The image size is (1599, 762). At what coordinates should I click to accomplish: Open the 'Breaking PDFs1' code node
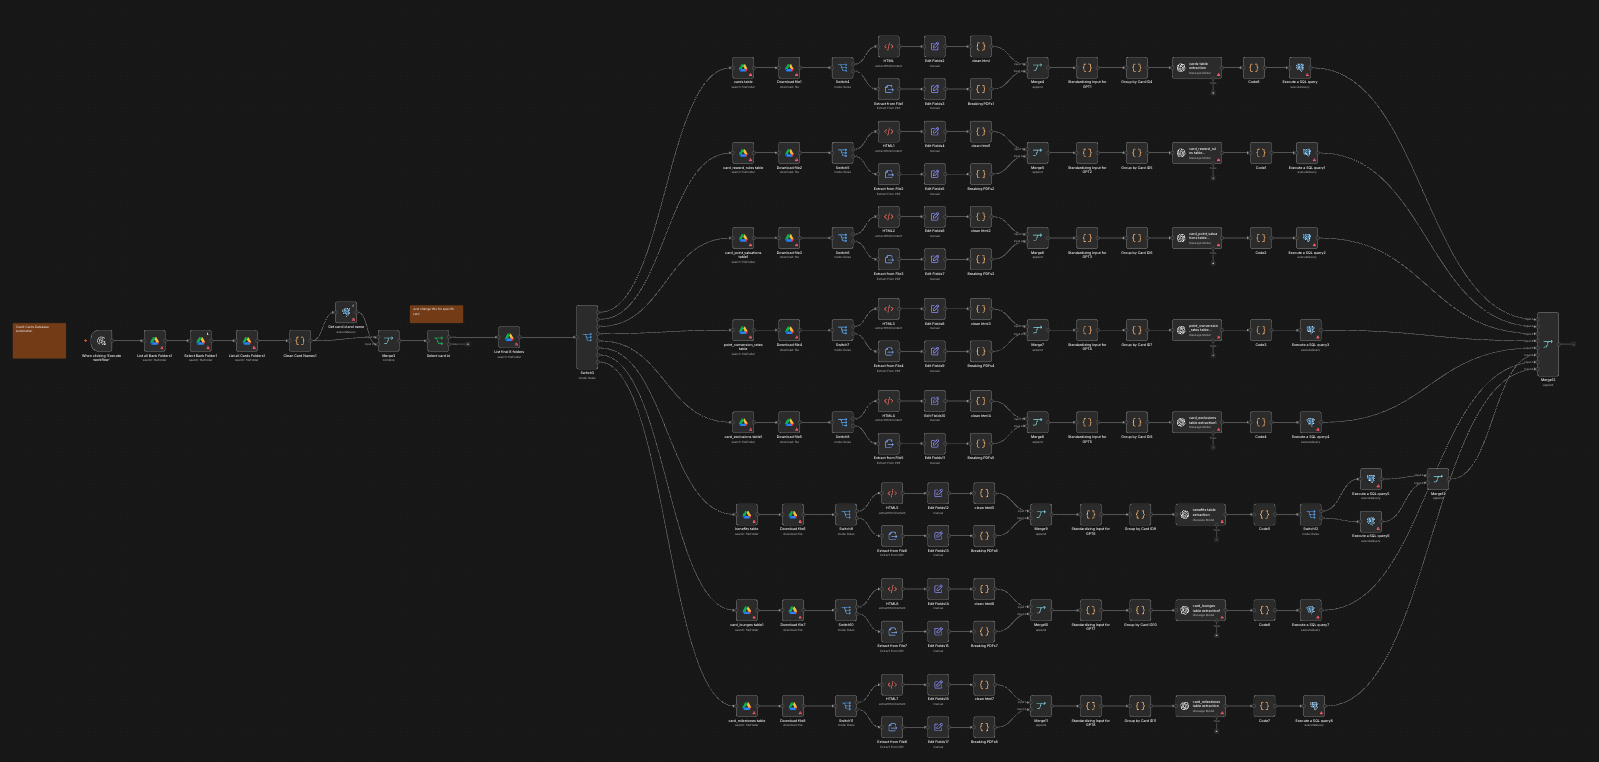tap(980, 89)
